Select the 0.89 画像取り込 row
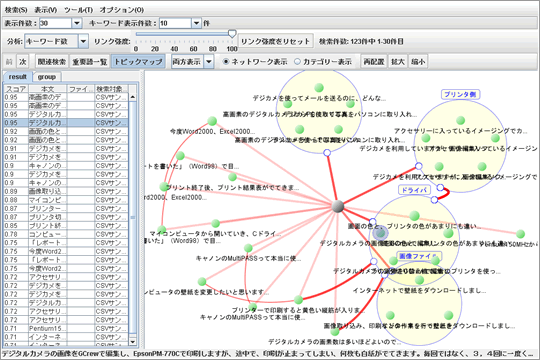Screen dimensions: 540x360 click(66, 191)
